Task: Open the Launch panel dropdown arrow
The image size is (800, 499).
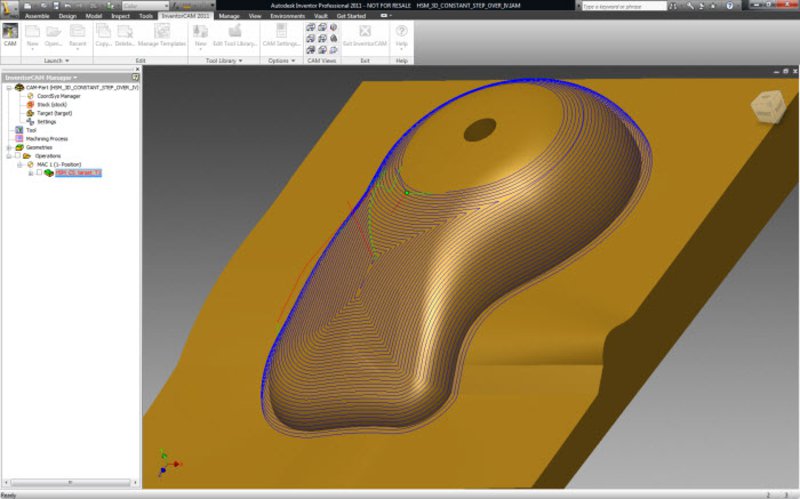Action: (67, 61)
